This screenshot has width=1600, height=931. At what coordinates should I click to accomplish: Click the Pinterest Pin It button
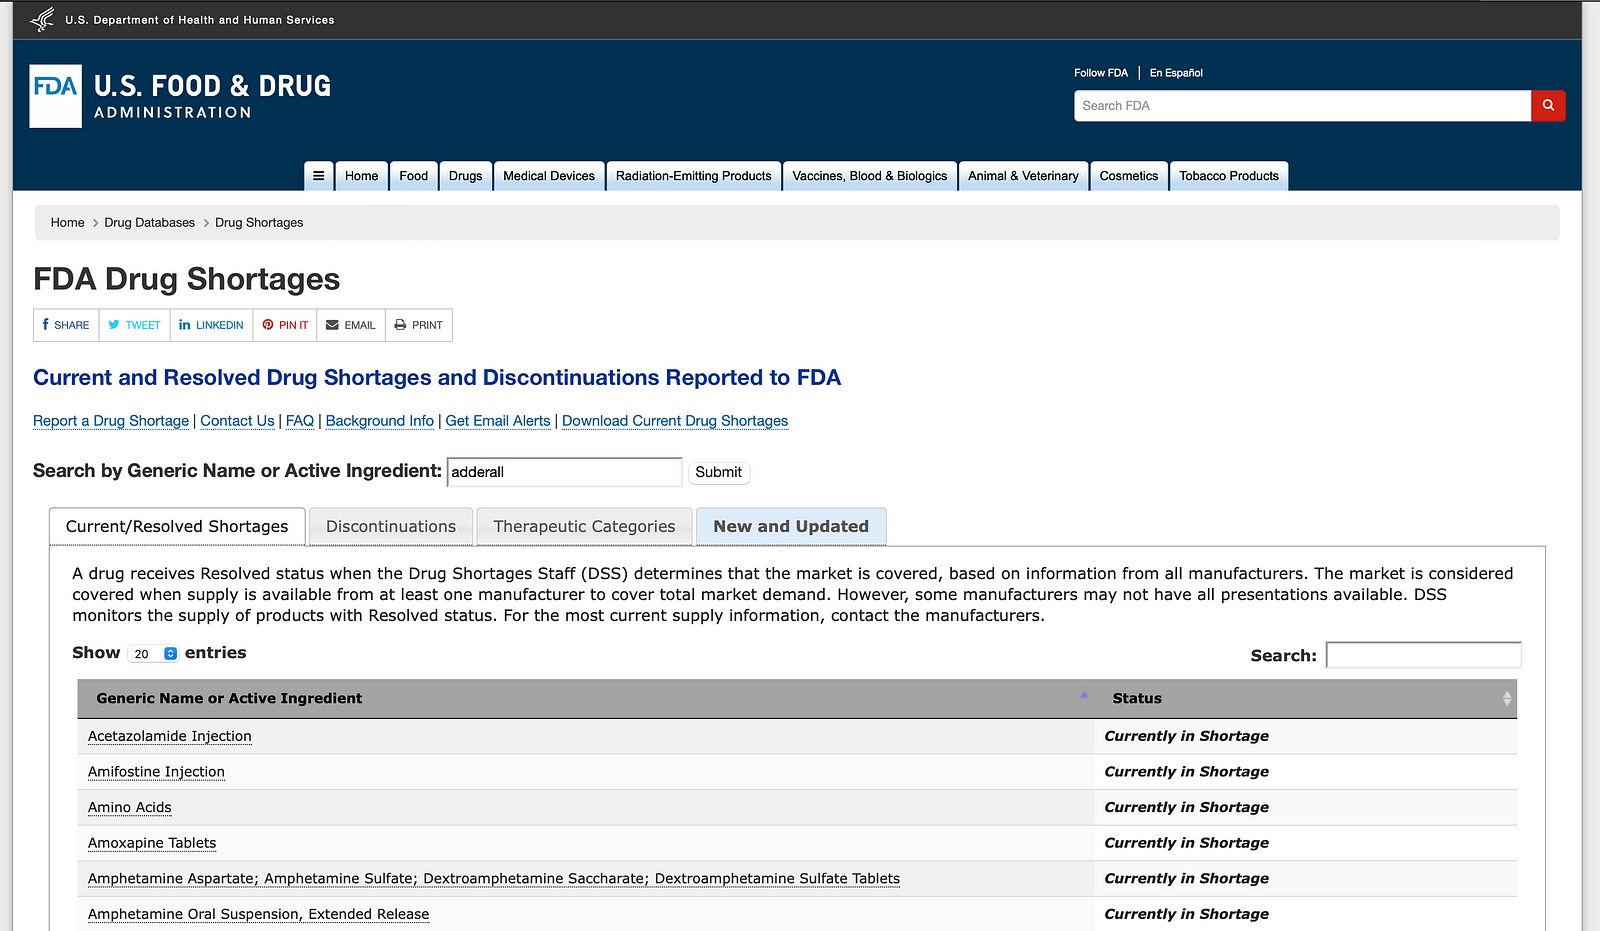(285, 325)
